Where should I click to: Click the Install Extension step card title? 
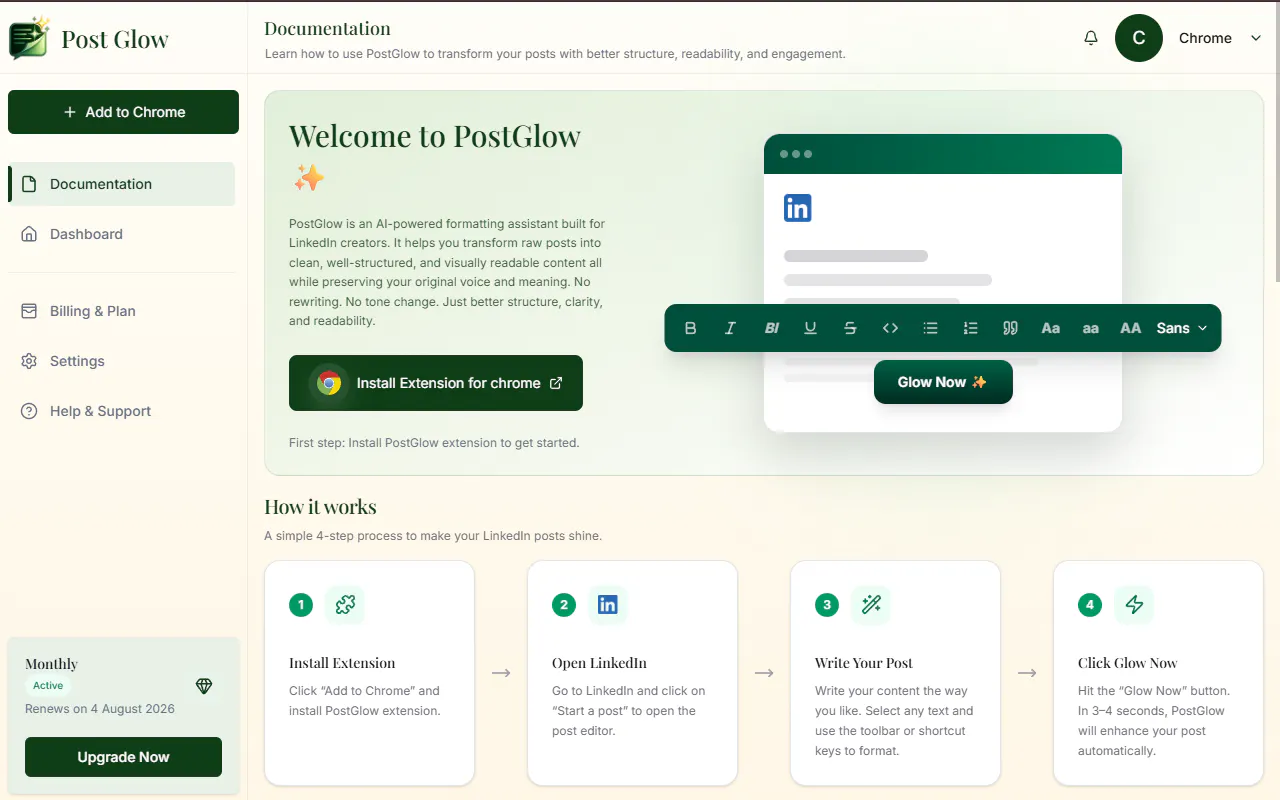point(342,663)
